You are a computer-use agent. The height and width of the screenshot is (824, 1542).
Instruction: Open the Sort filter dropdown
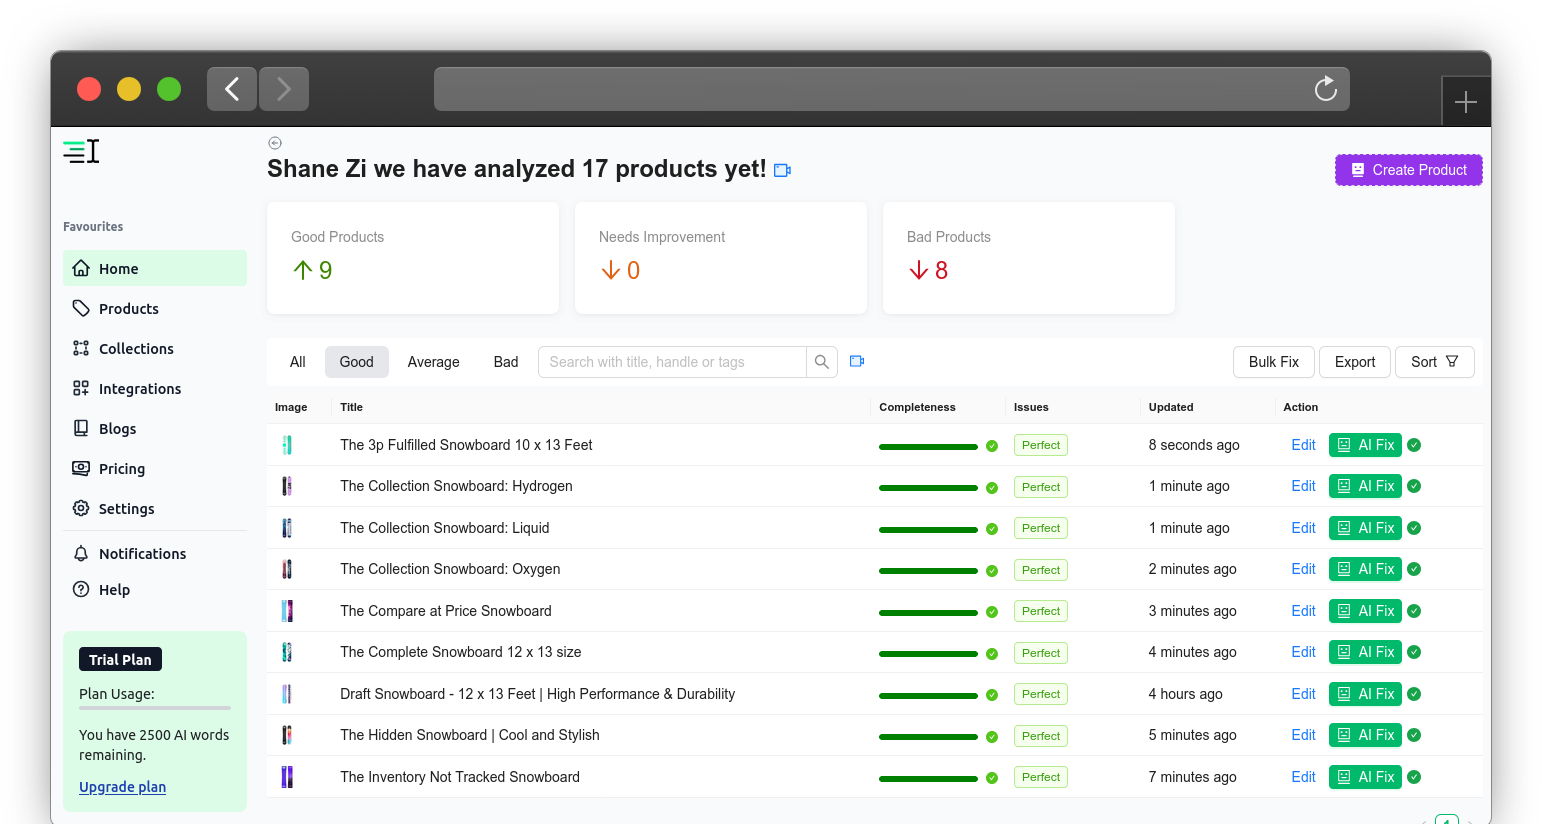click(x=1435, y=362)
